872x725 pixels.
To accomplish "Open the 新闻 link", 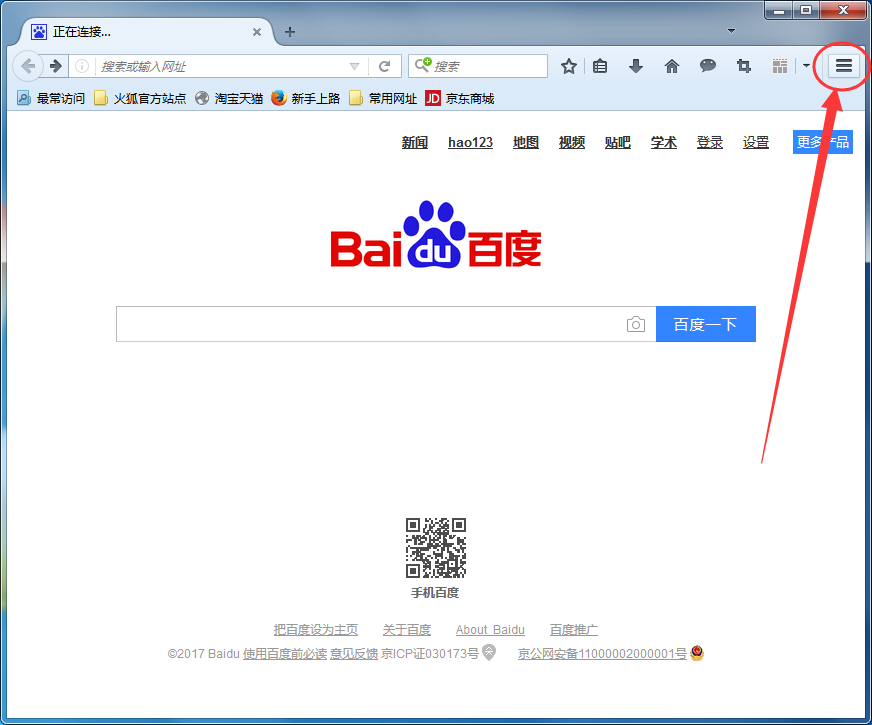I will click(x=415, y=142).
